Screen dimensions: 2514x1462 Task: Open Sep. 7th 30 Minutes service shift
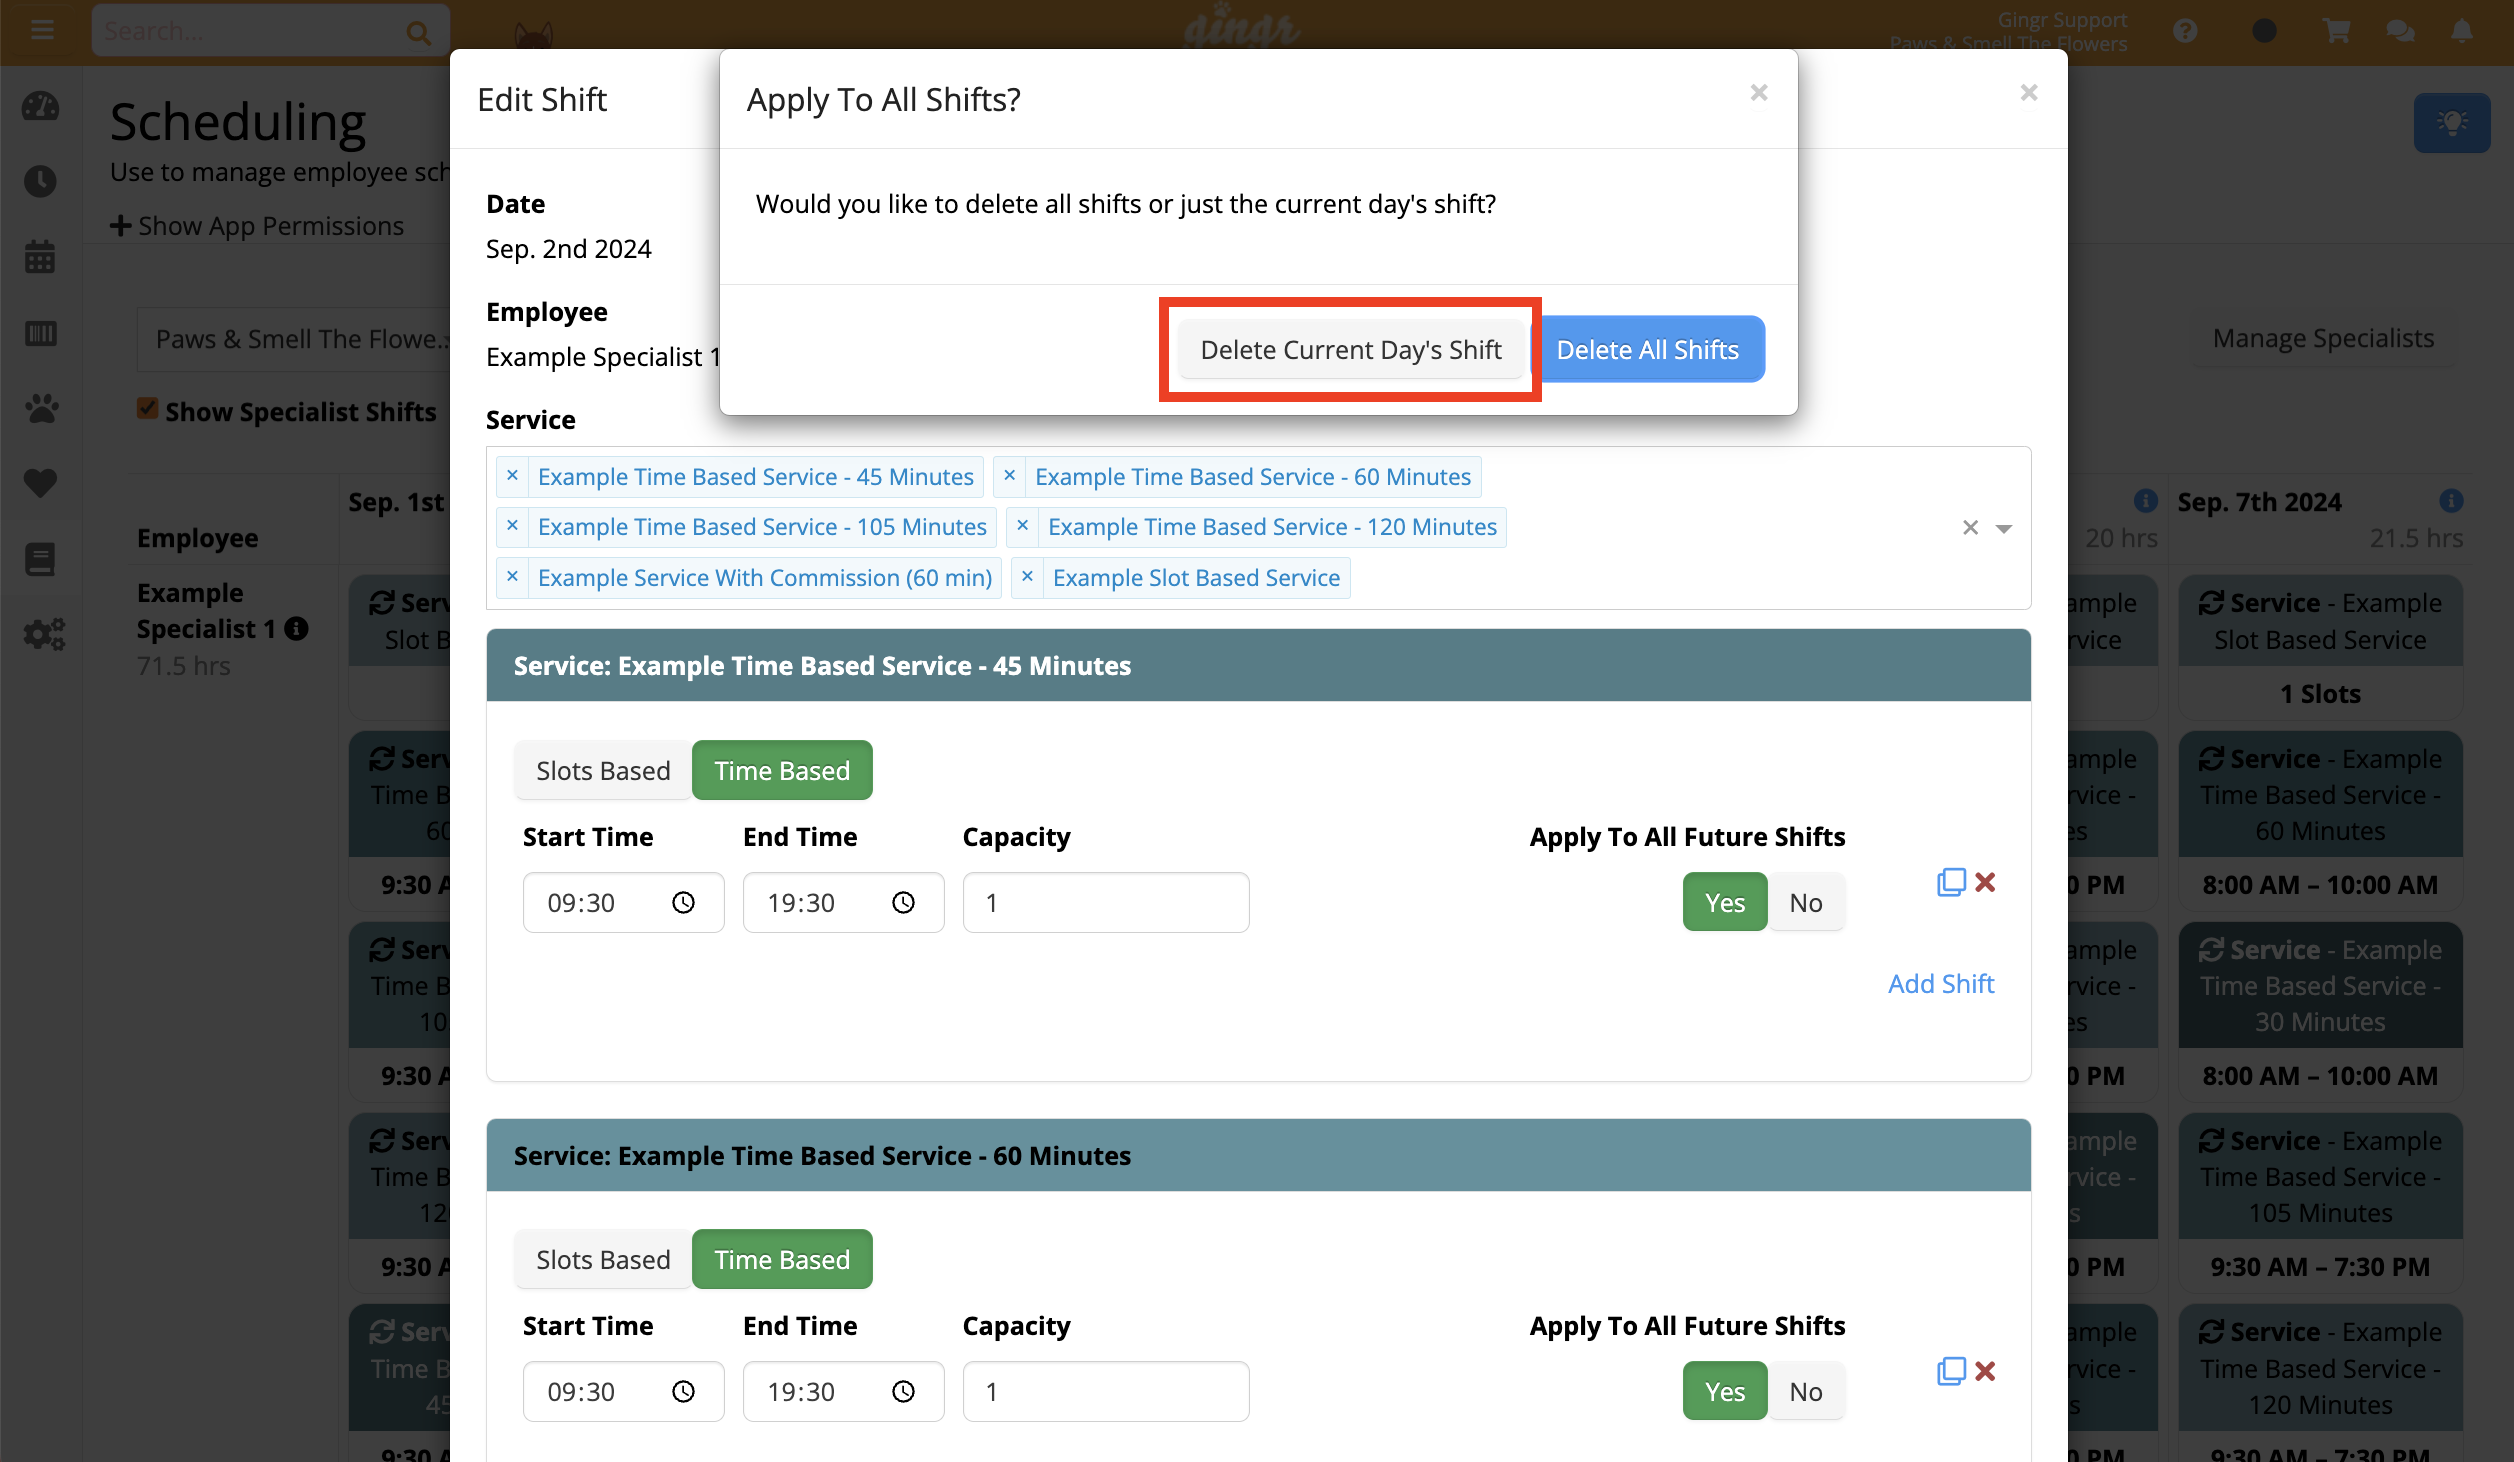click(x=2320, y=1011)
